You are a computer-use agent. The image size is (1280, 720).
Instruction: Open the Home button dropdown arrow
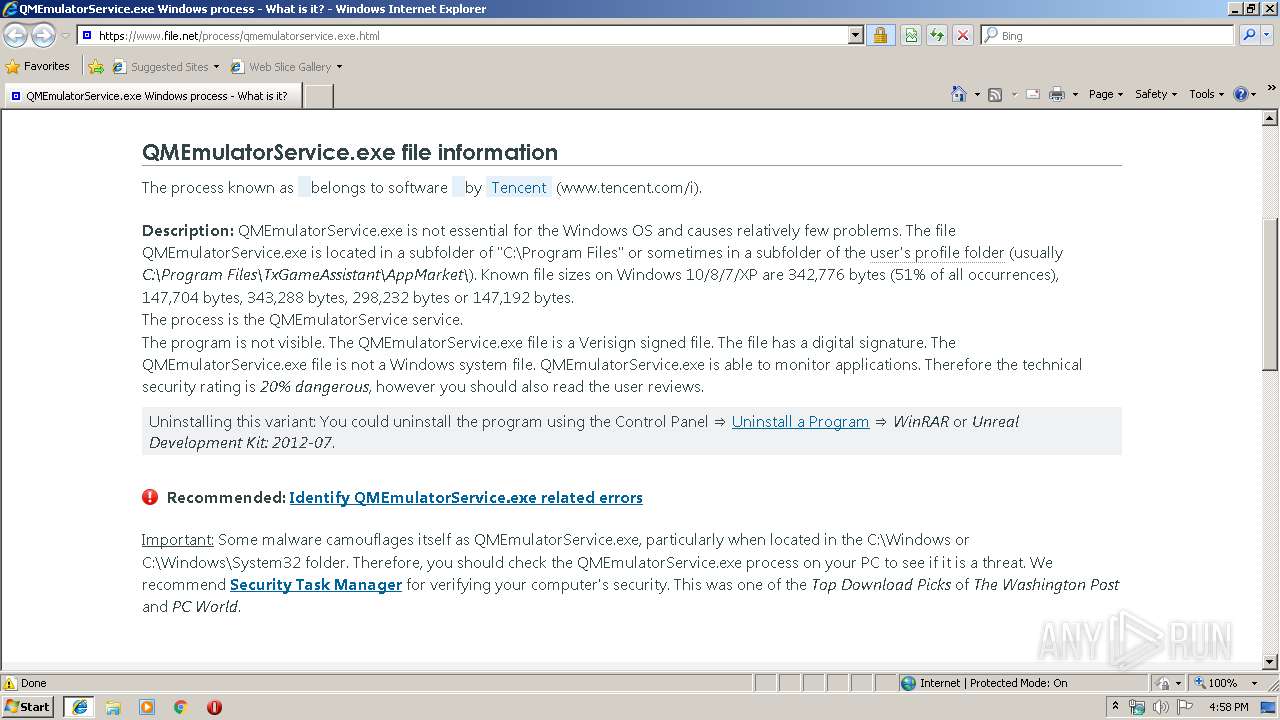pos(976,94)
